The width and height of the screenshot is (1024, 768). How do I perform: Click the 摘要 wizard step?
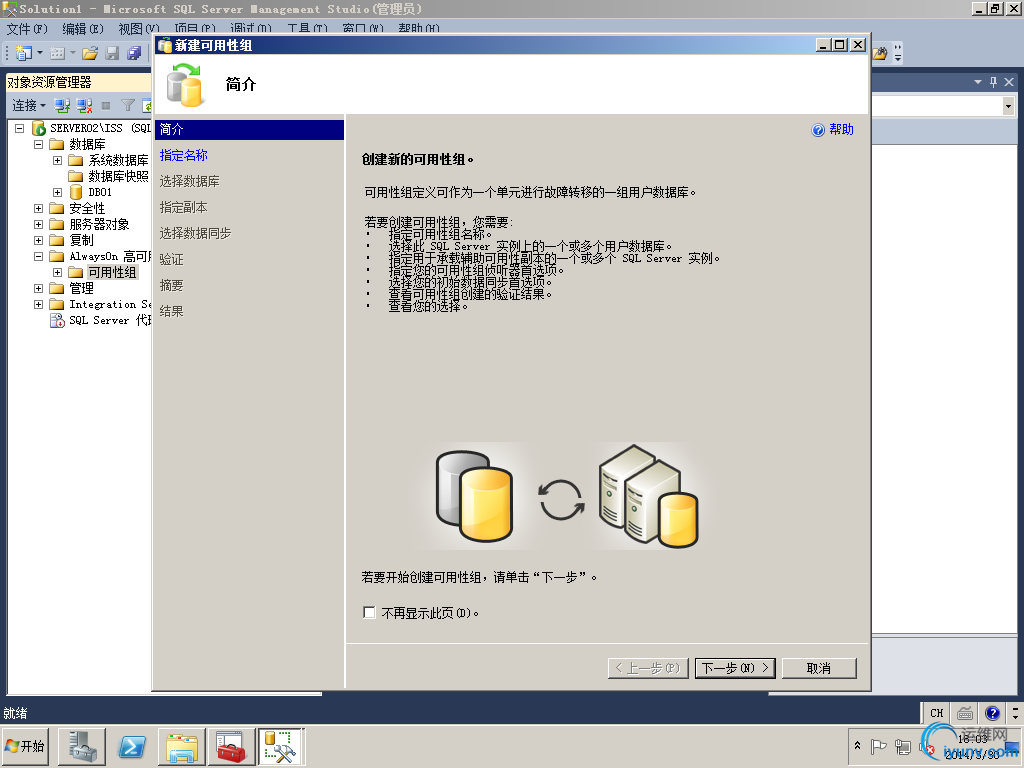[171, 286]
